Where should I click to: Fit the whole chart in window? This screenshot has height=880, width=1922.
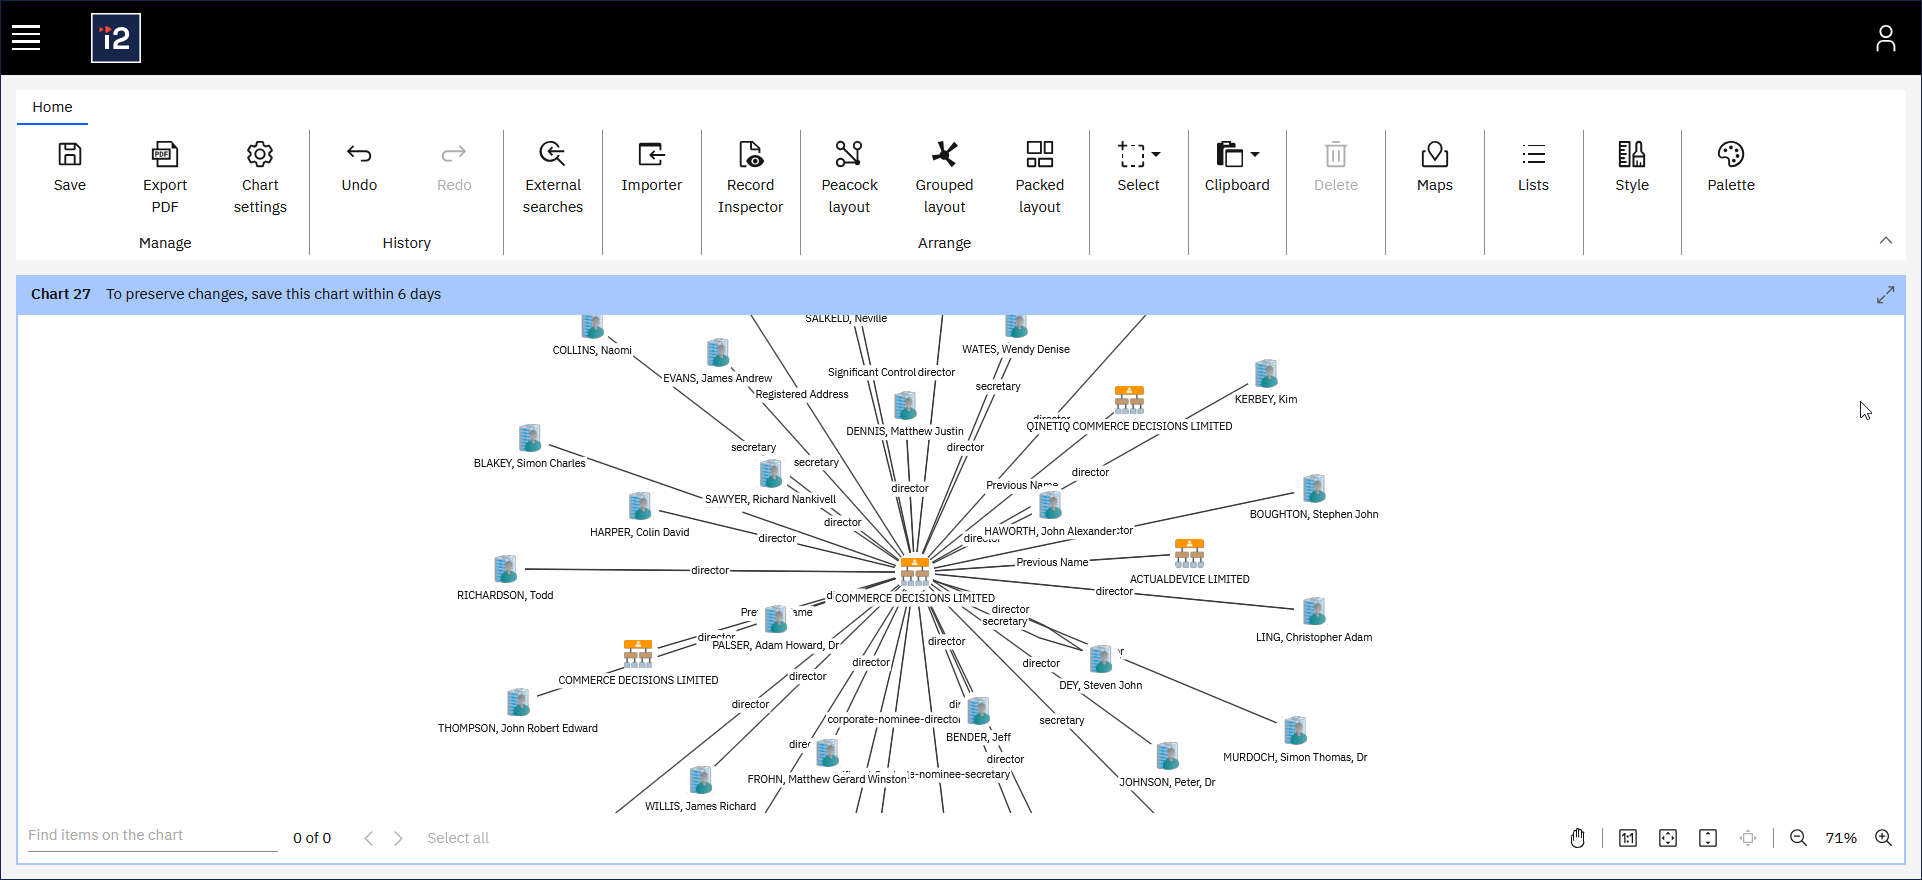[1668, 838]
